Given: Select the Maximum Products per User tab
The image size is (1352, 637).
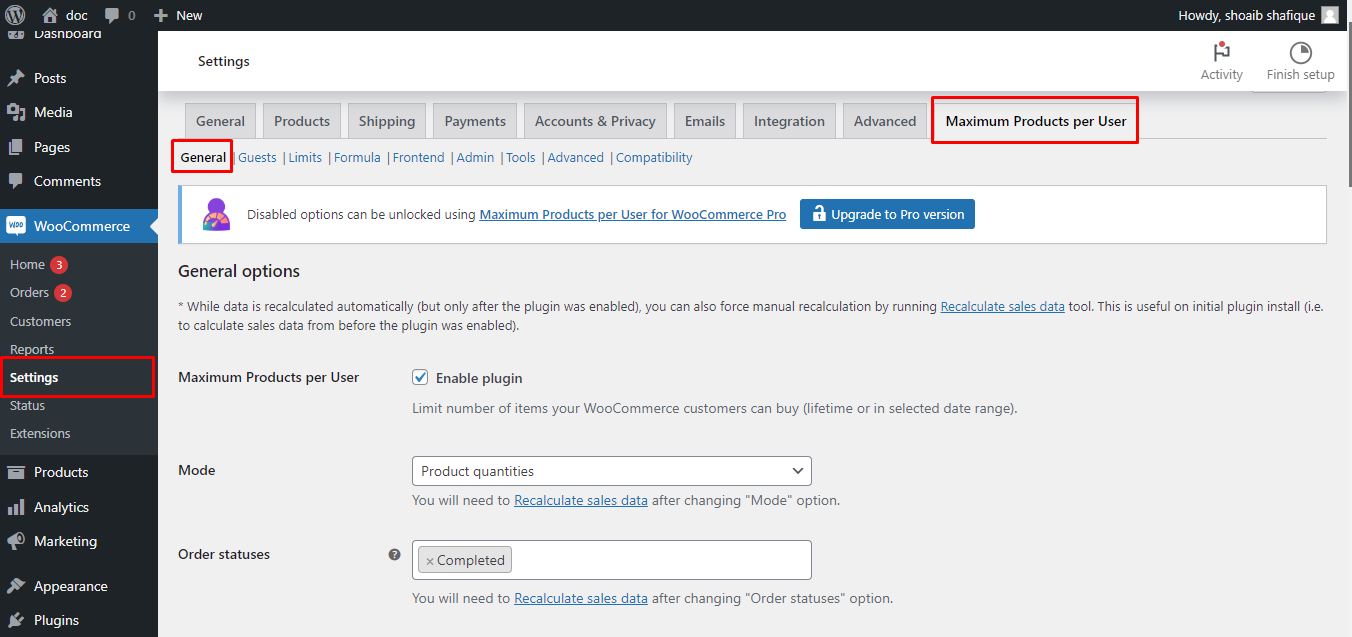Looking at the screenshot, I should point(1036,121).
